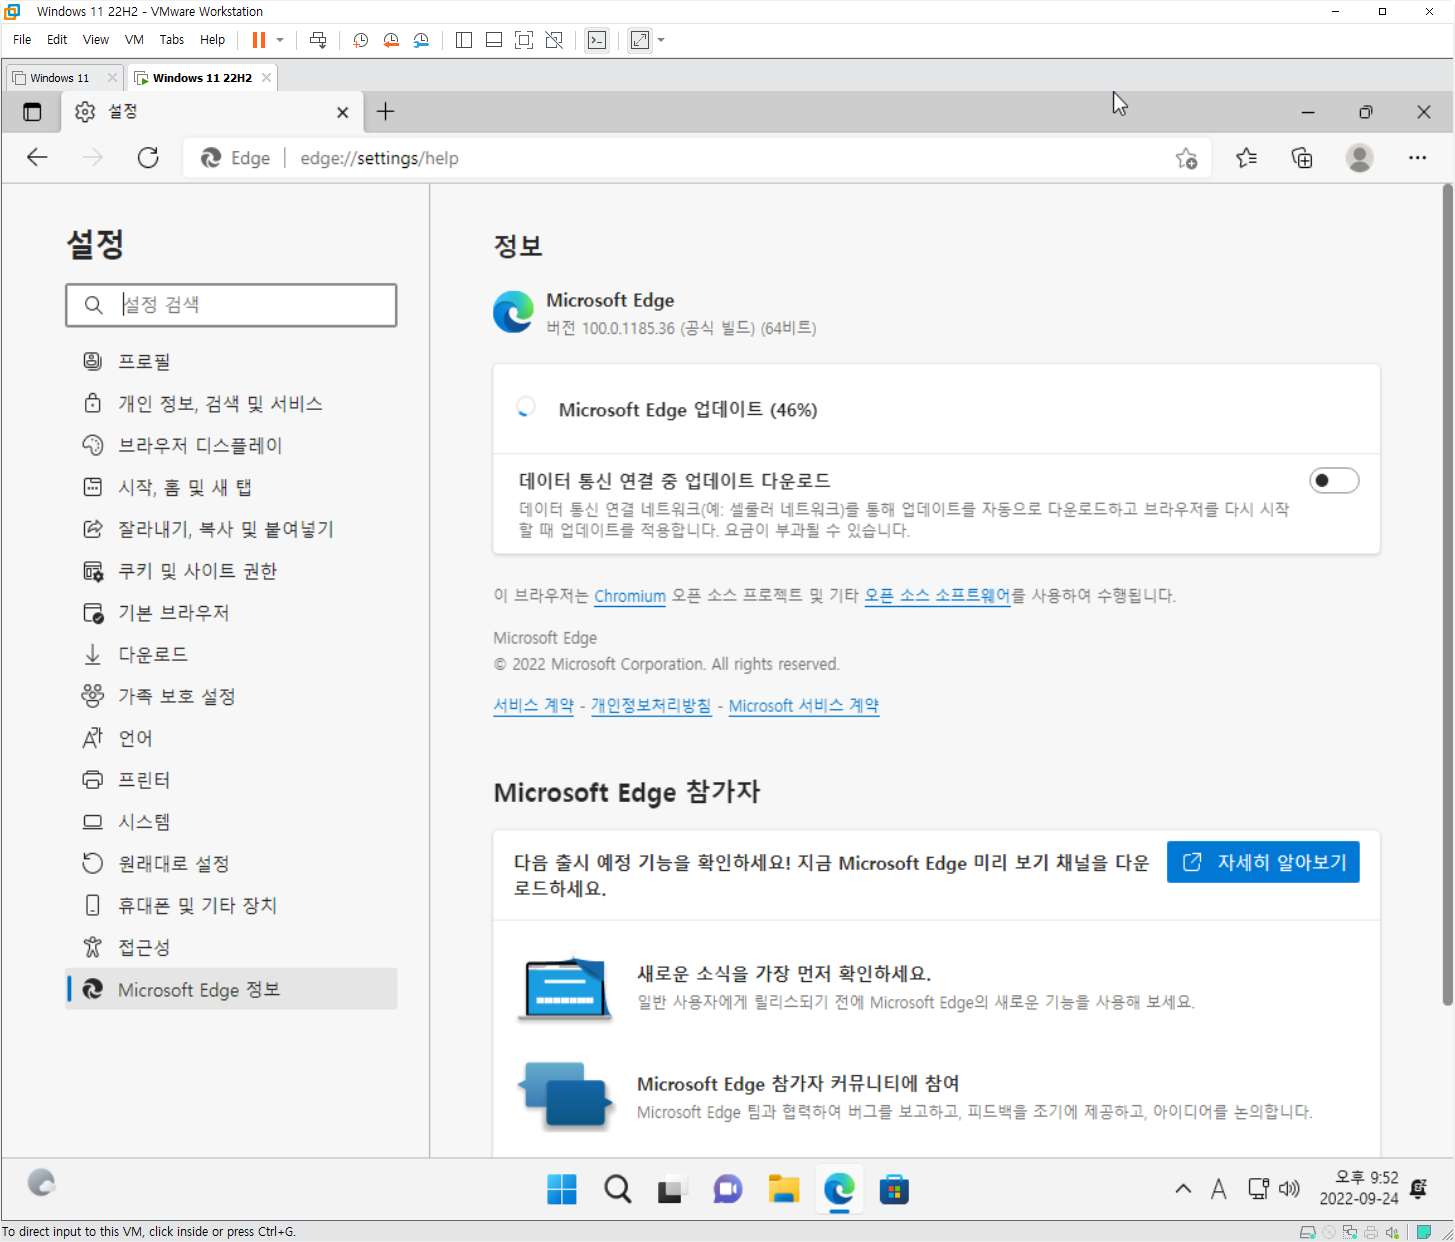The width and height of the screenshot is (1455, 1242).
Task: Open the 오픈 소스 소프트웨어 link
Action: pos(938,596)
